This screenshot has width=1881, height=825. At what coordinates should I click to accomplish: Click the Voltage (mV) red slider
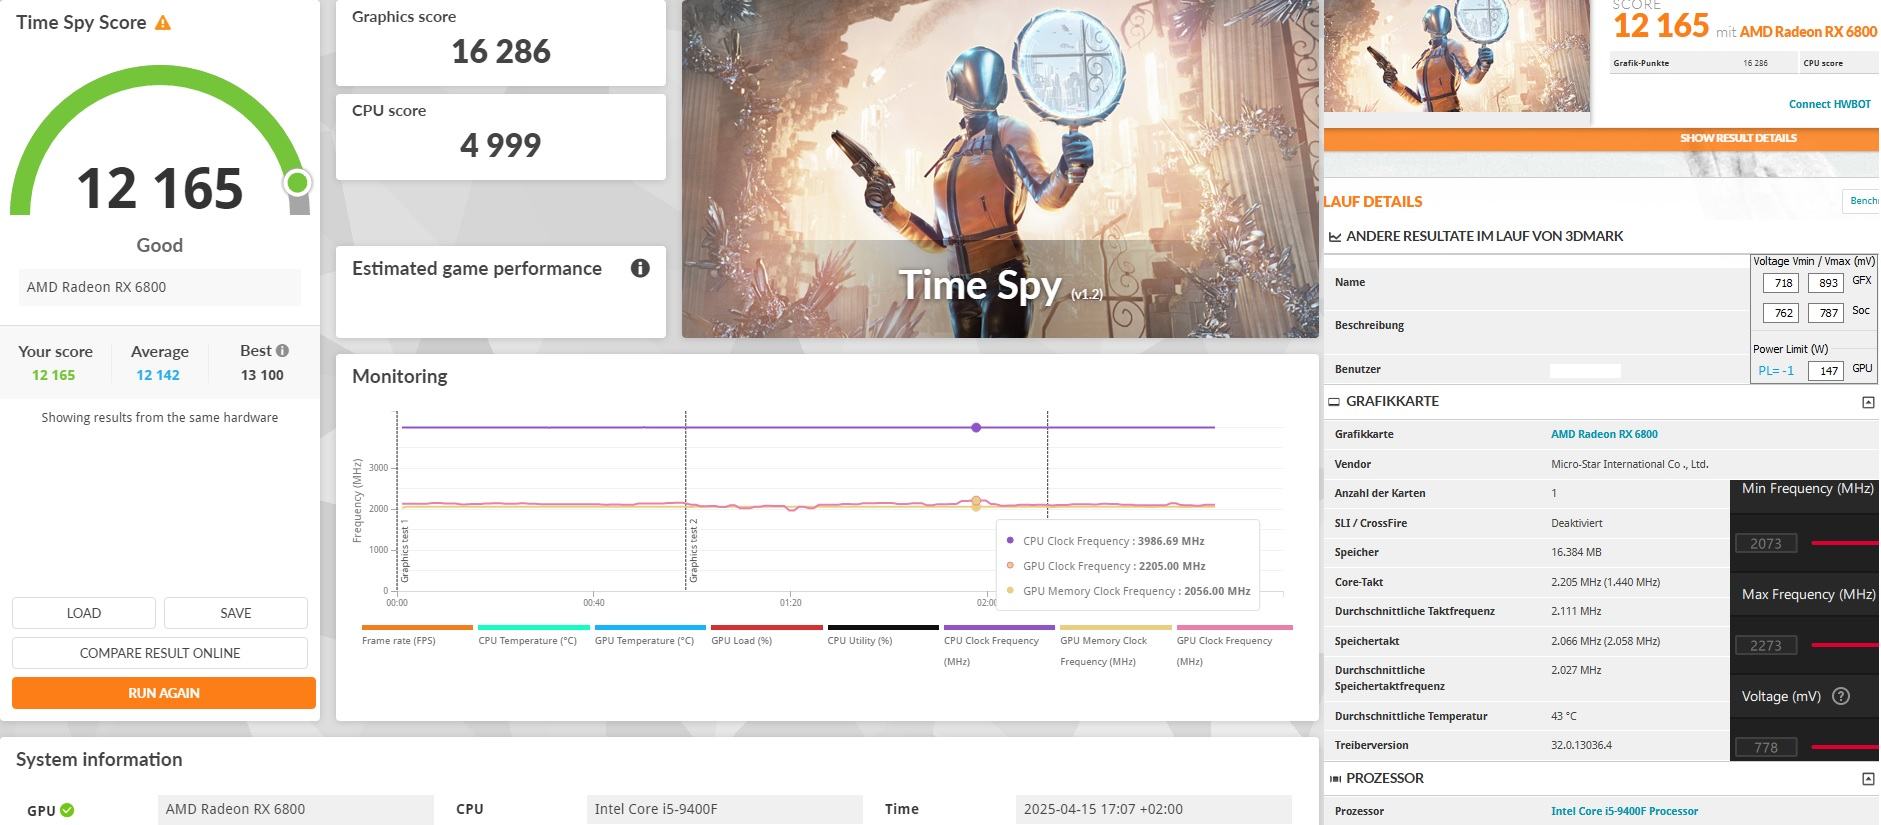(x=1845, y=747)
